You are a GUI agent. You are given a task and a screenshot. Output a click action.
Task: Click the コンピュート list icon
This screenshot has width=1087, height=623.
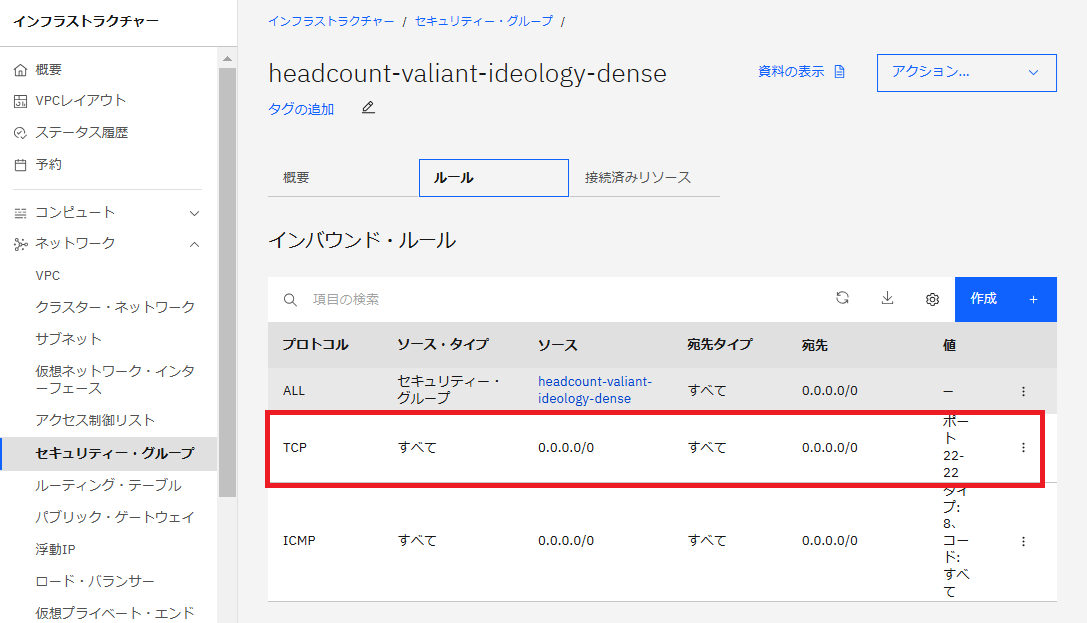[21, 213]
